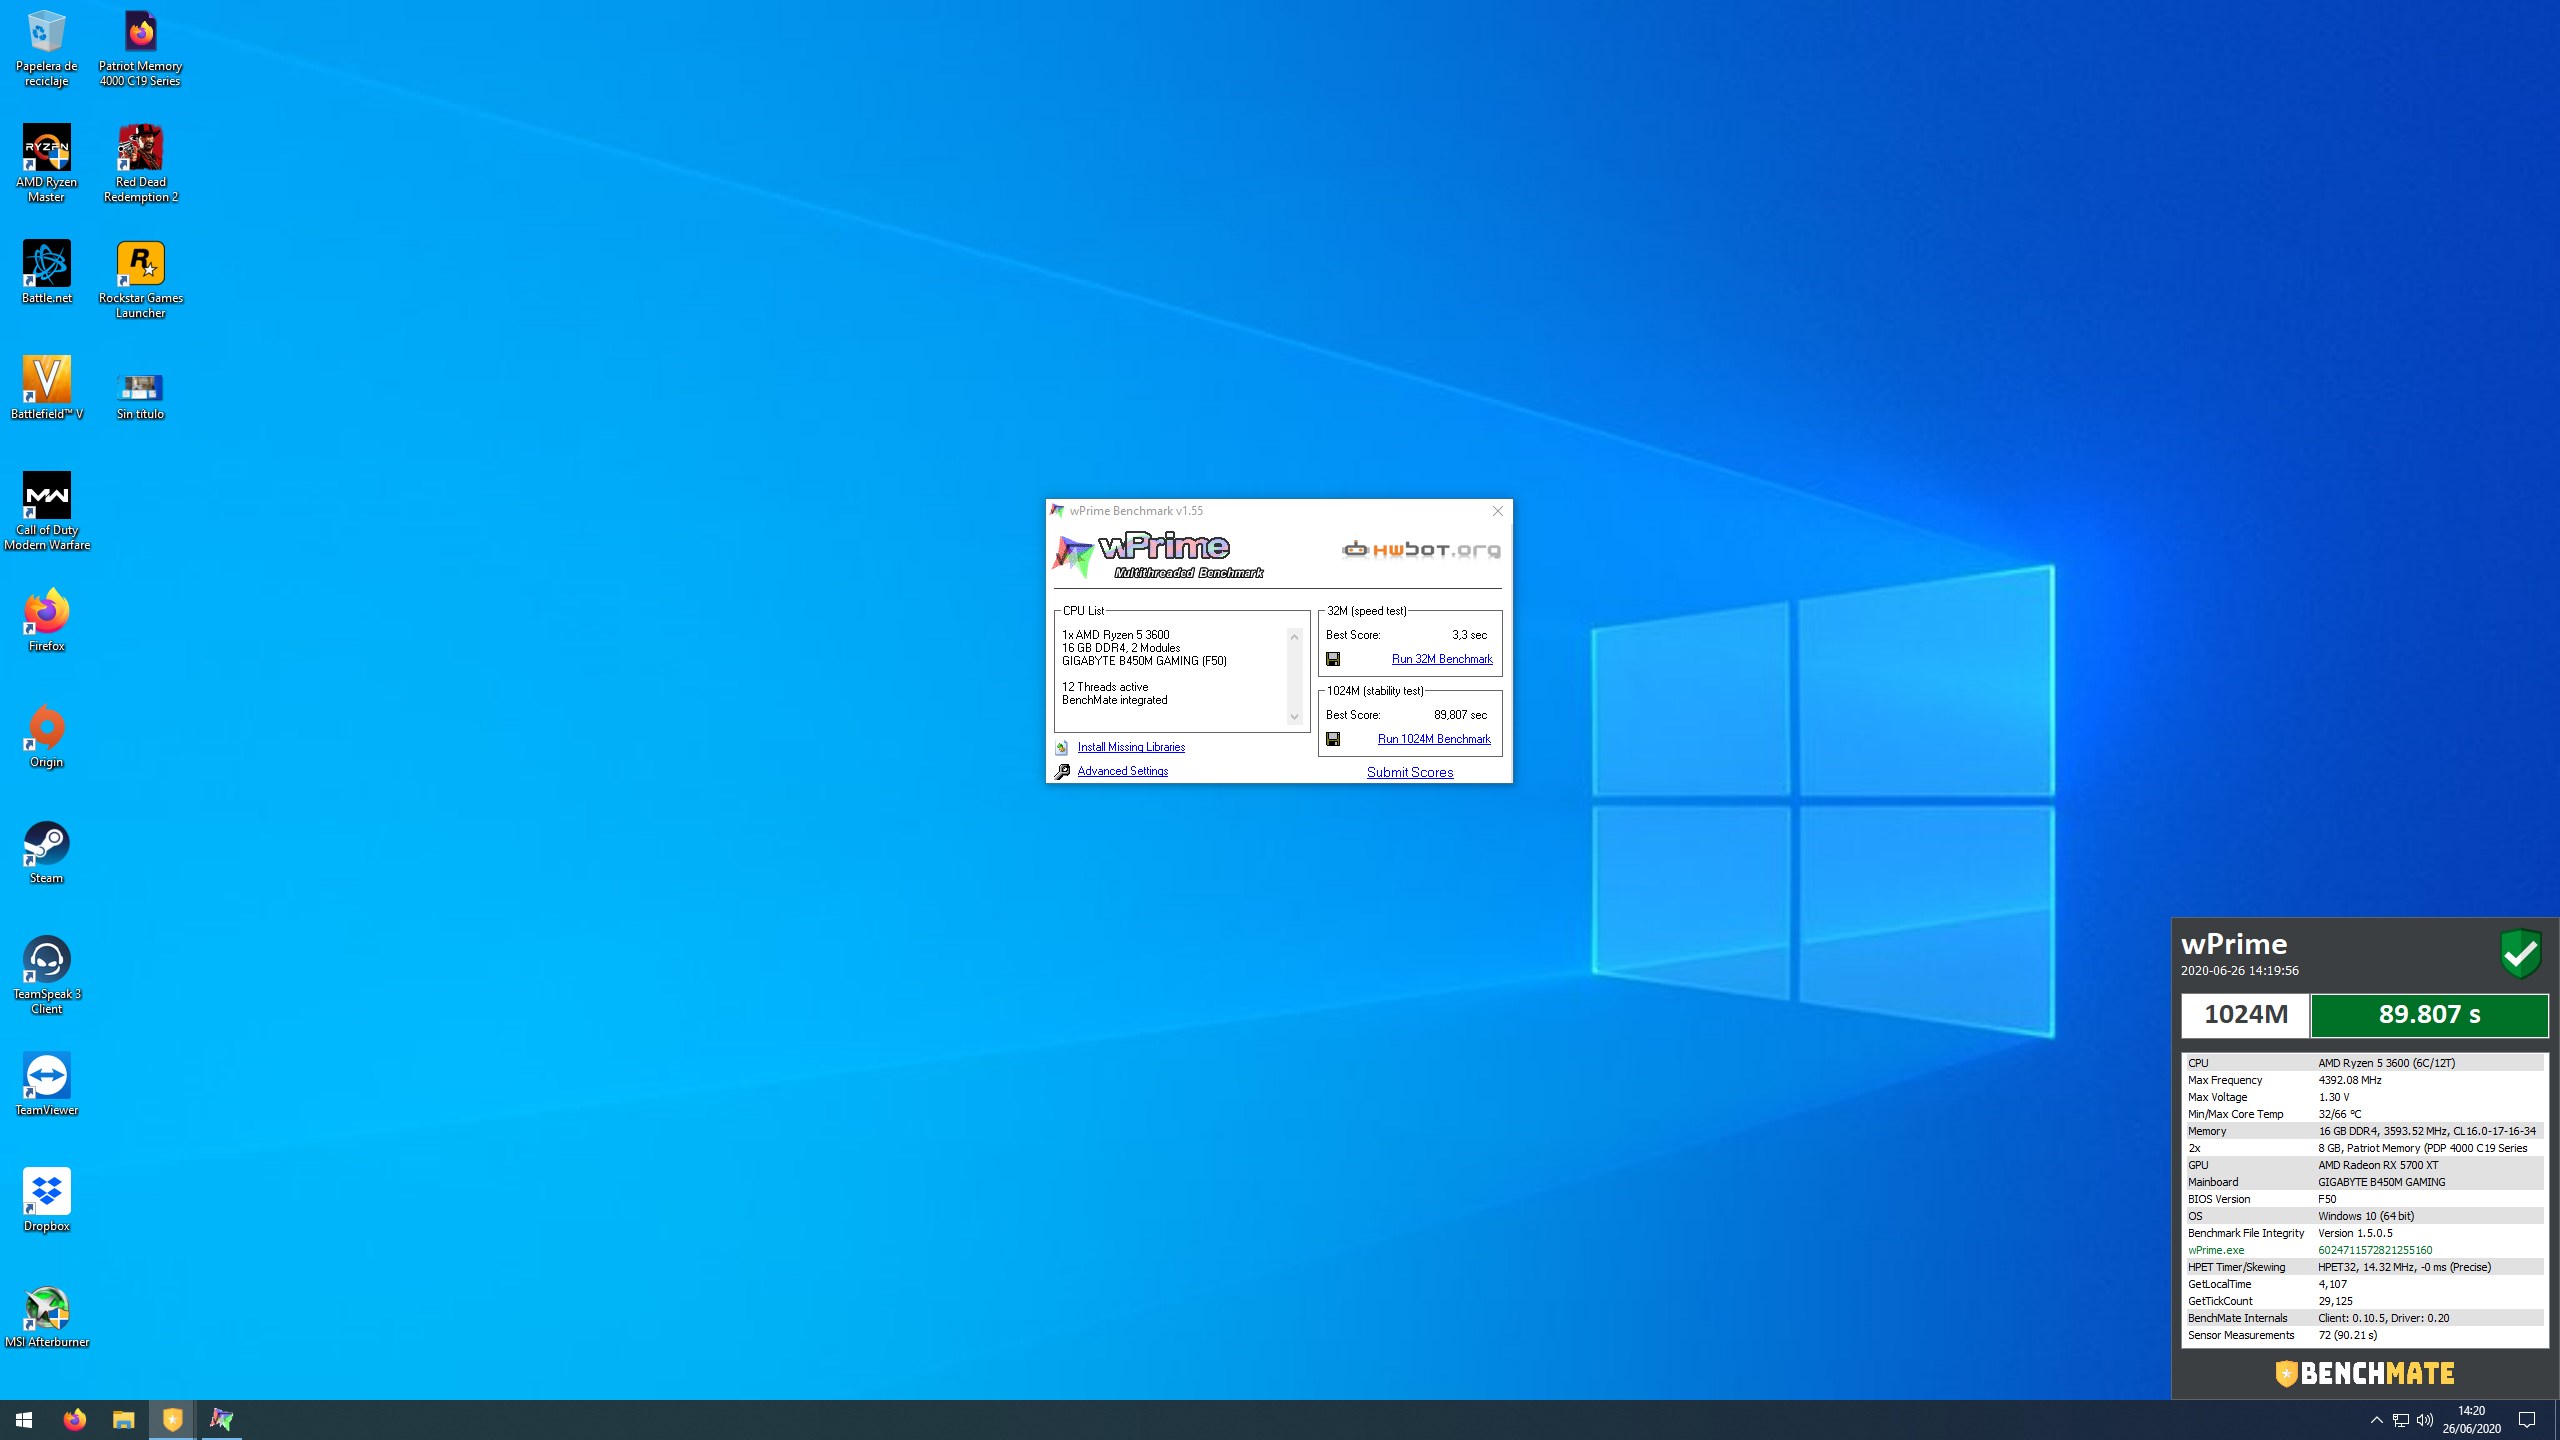Select the BIOS Version F50 row

click(2364, 1199)
